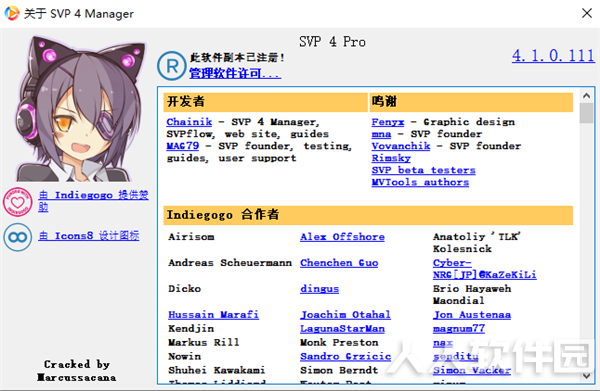Open developer Chainik's link
This screenshot has height=391, width=600.
[189, 122]
